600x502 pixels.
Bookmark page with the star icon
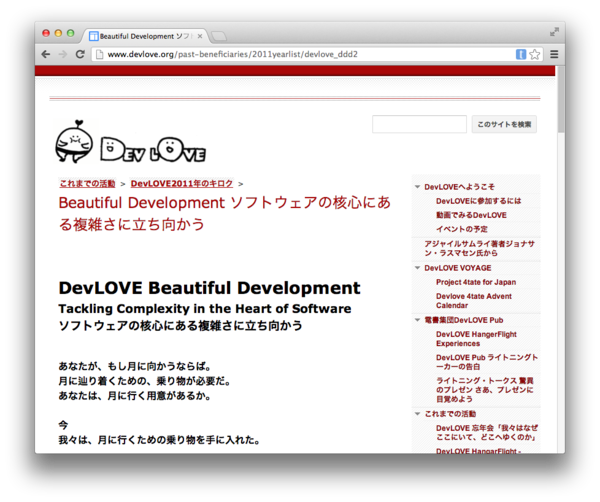[x=535, y=54]
